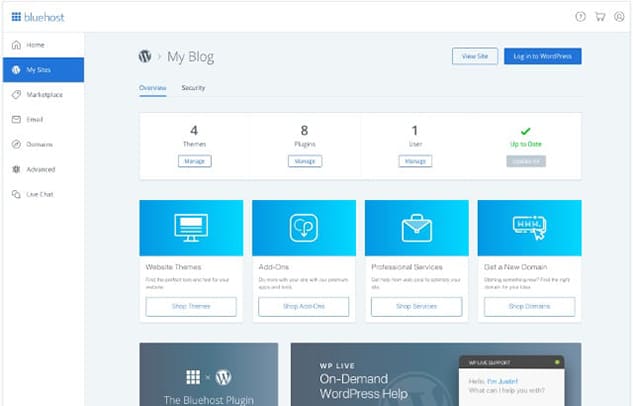Viewport: 633px width, 406px height.
Task: Click the Shop Themes button
Action: pos(190,306)
